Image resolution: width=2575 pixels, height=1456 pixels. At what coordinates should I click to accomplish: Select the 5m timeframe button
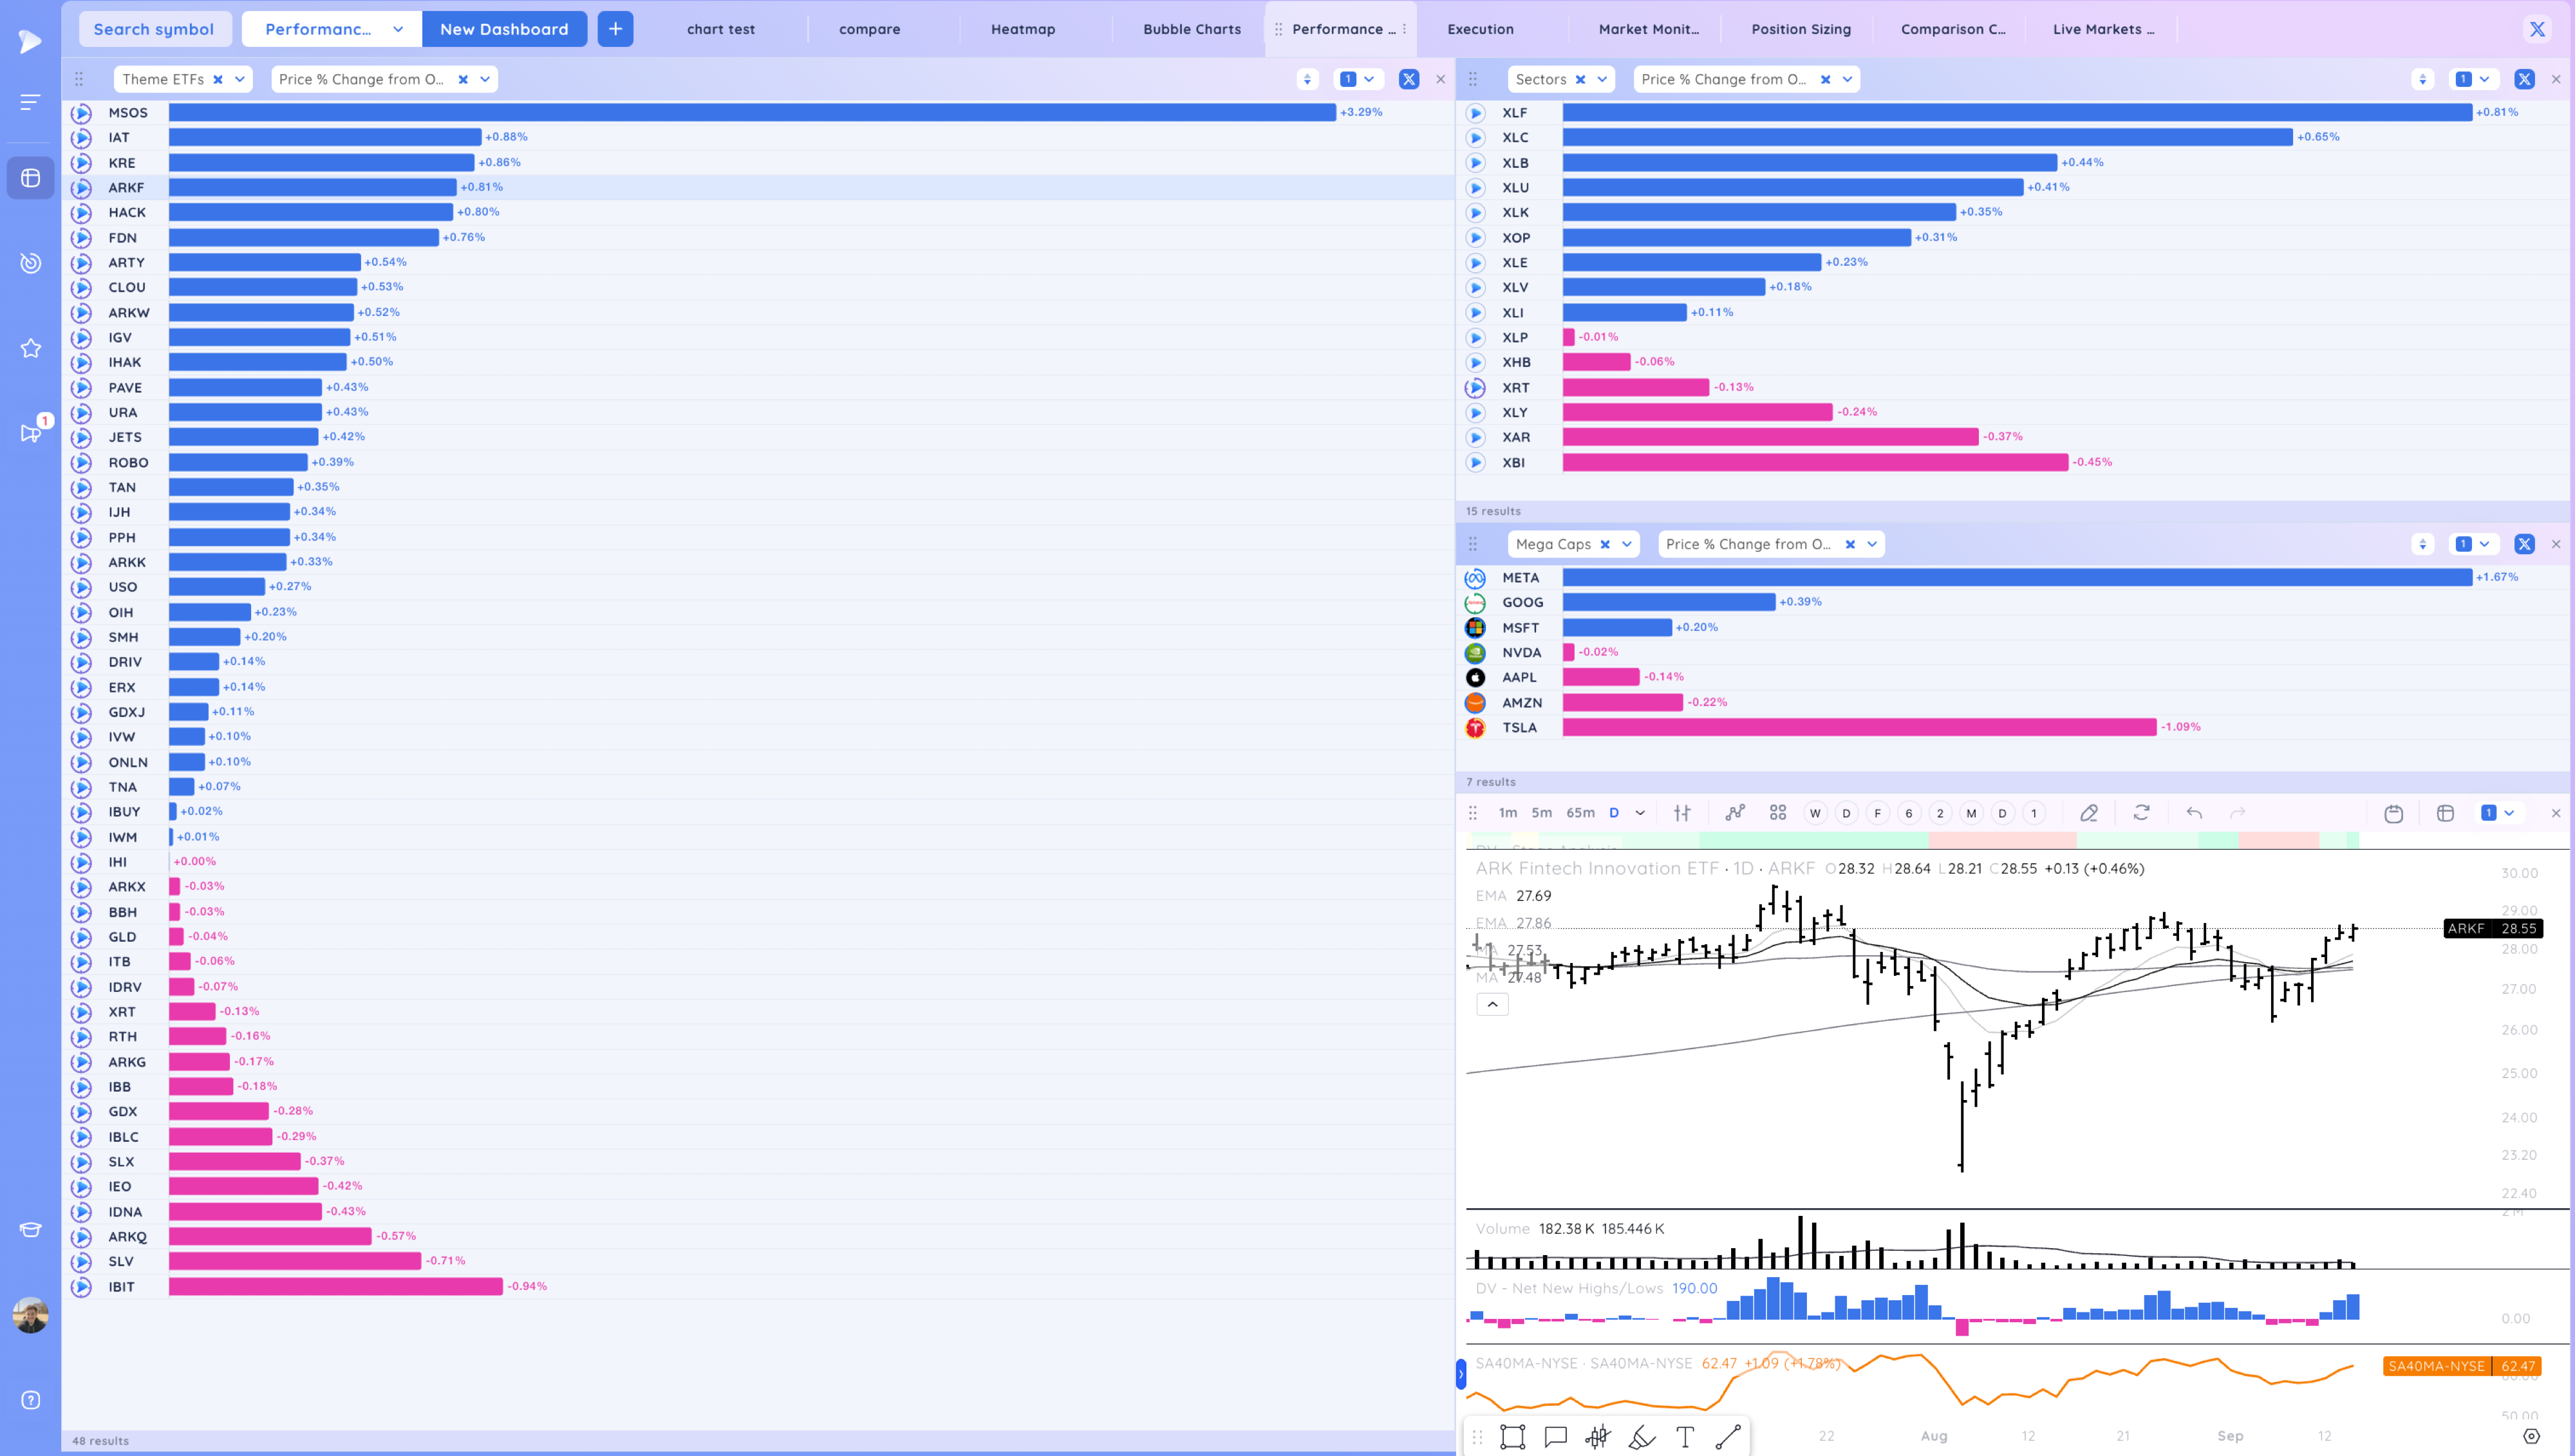(1542, 813)
